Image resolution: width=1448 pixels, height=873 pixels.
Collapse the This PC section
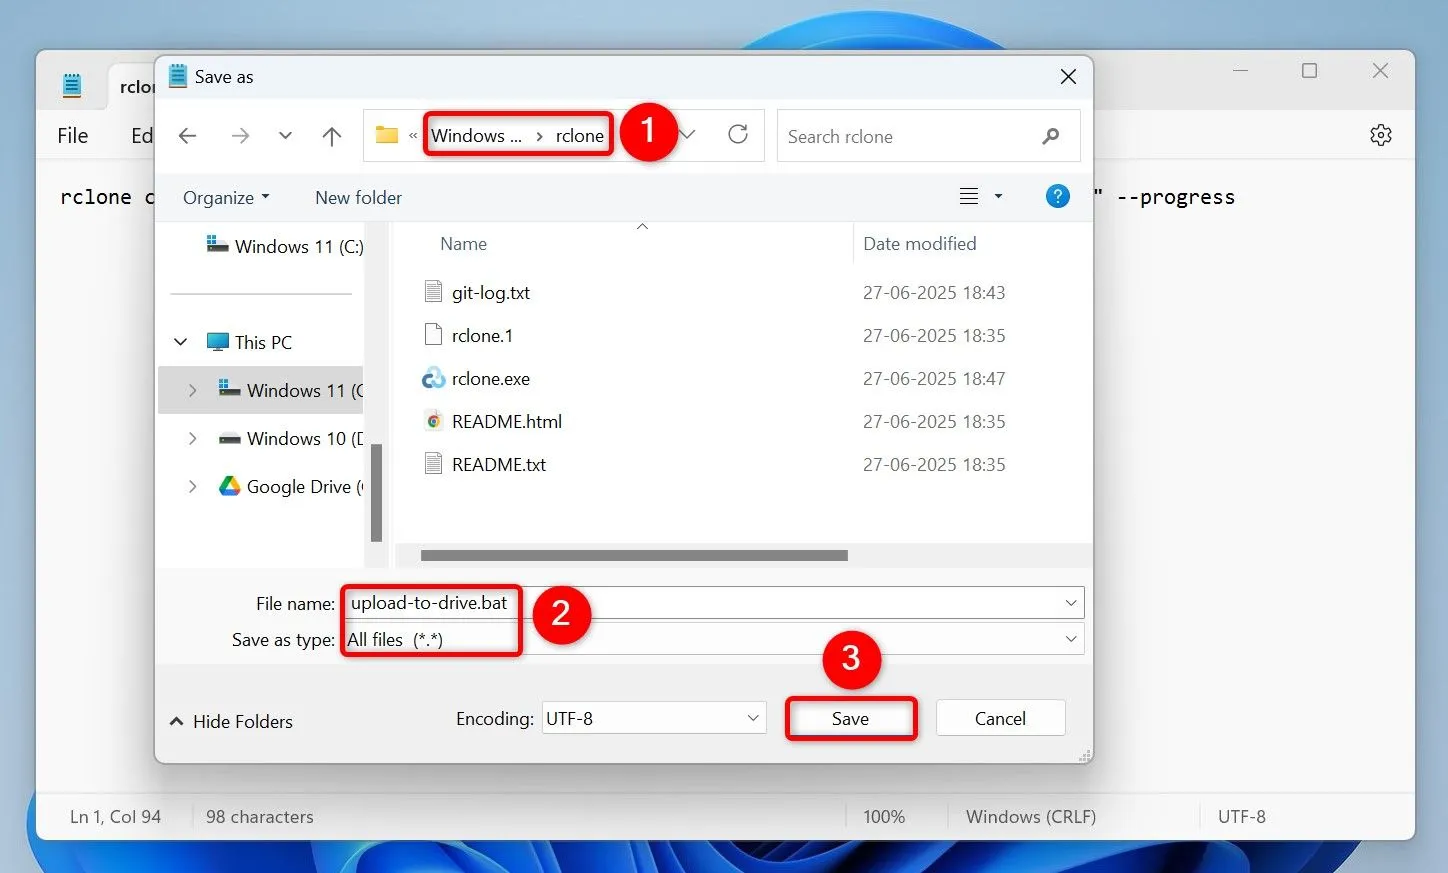181,341
